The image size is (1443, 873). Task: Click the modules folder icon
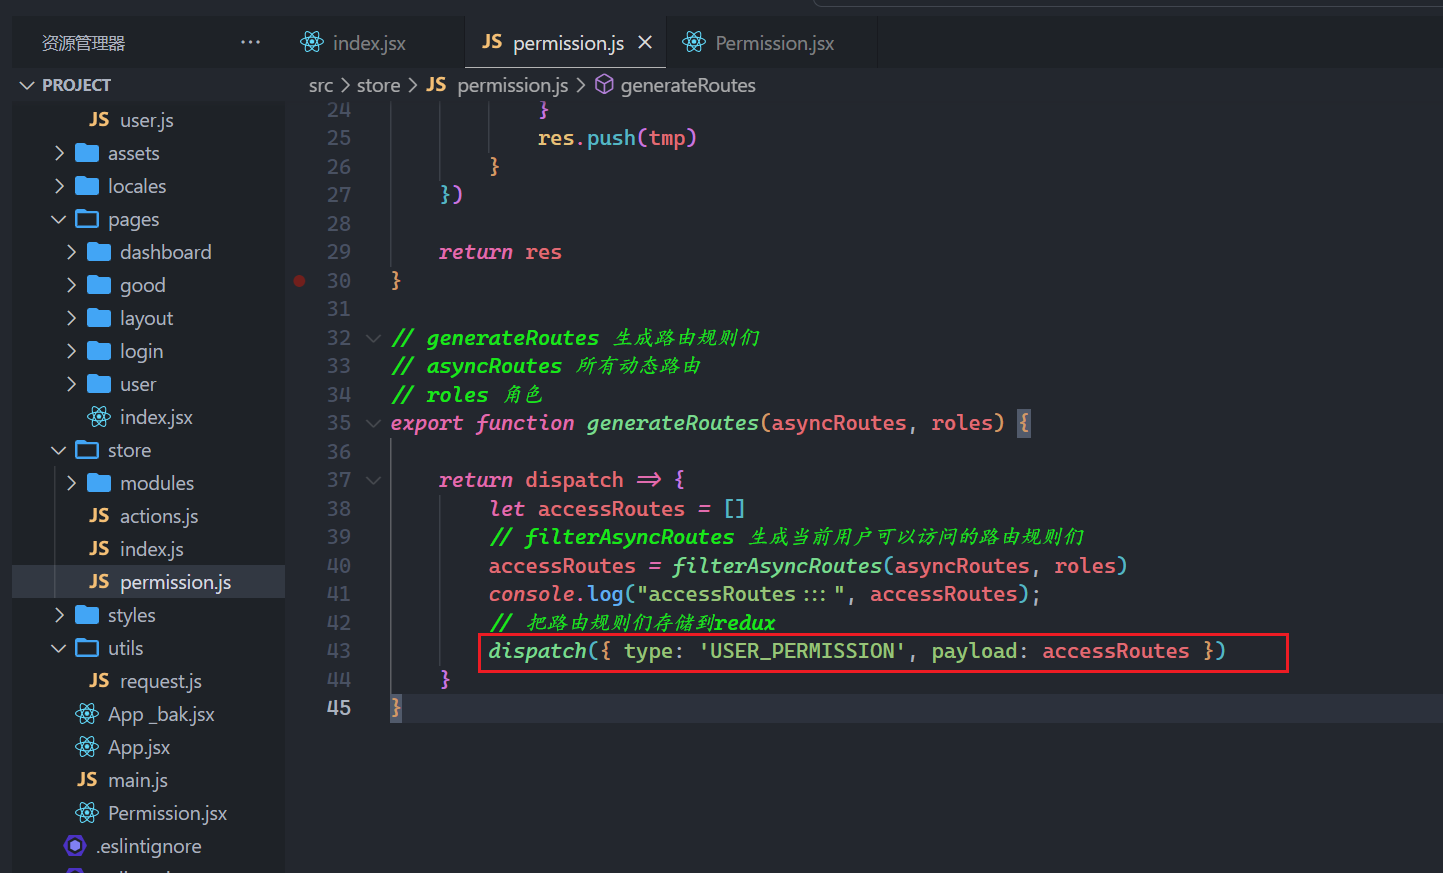tap(99, 483)
